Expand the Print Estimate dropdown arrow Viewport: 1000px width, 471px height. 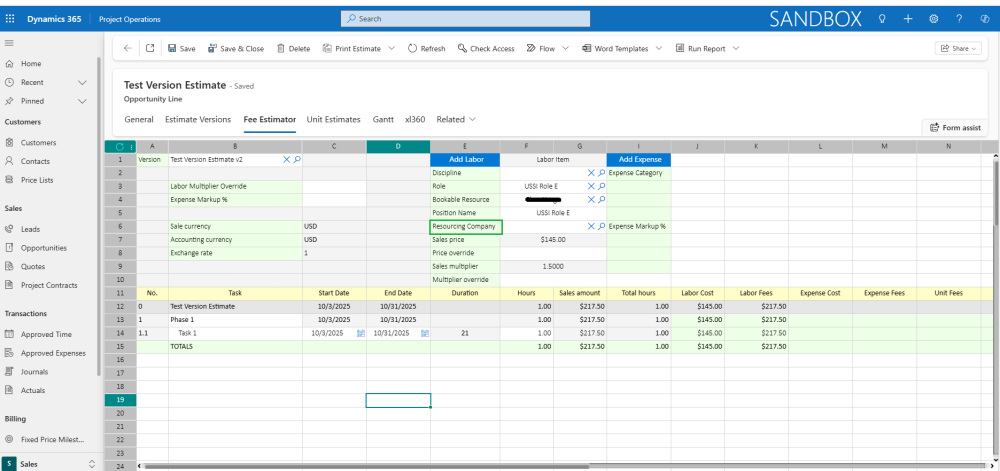click(x=391, y=48)
